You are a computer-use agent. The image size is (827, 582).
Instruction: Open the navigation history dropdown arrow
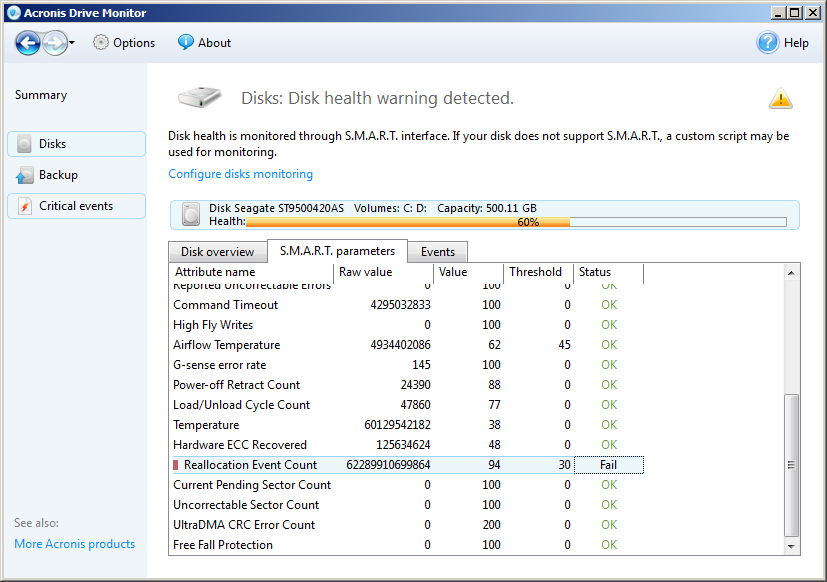[72, 43]
